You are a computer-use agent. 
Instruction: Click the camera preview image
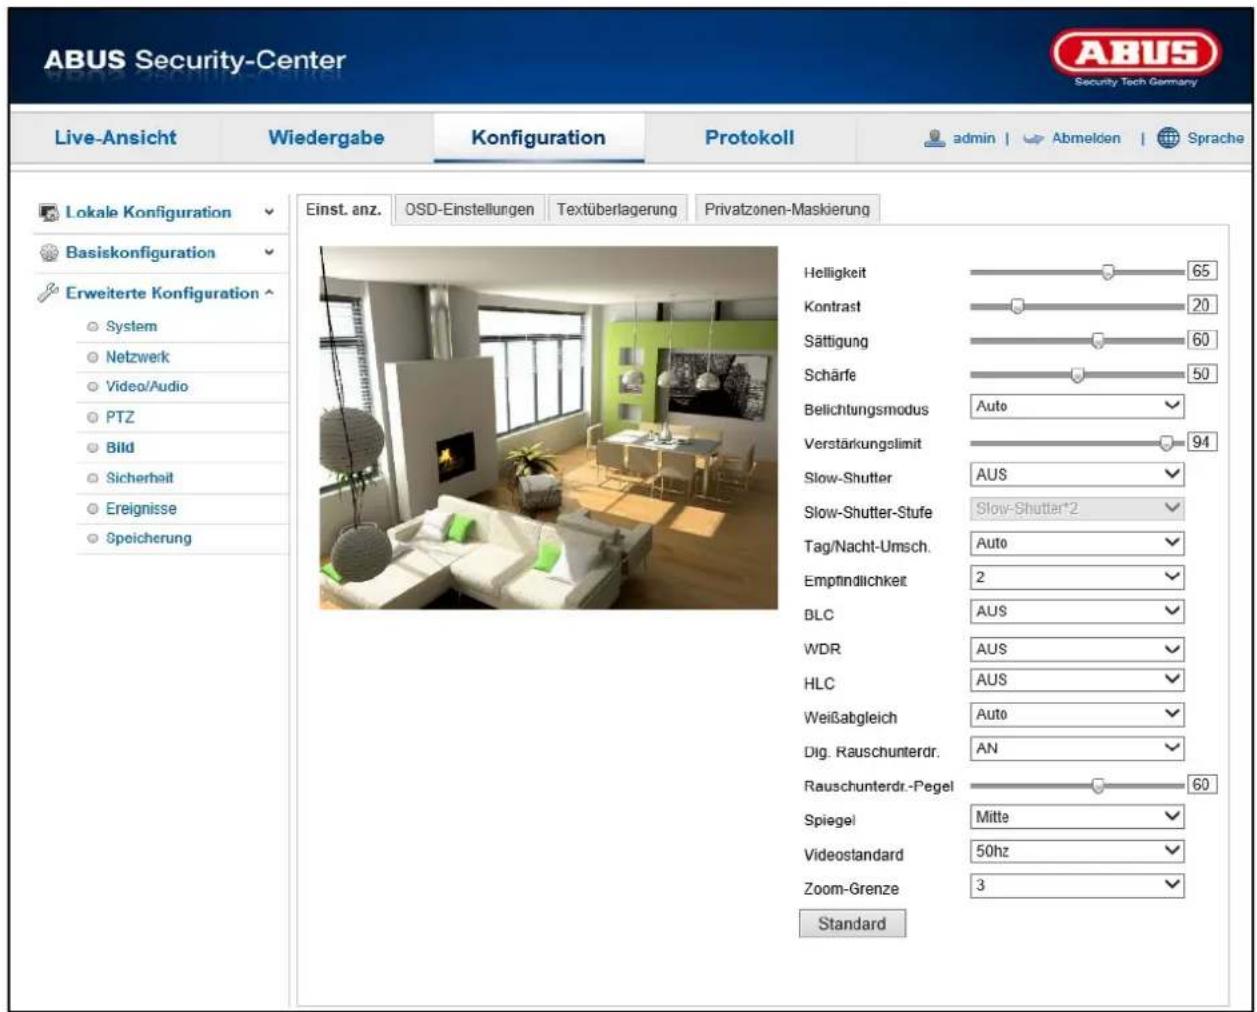[548, 428]
